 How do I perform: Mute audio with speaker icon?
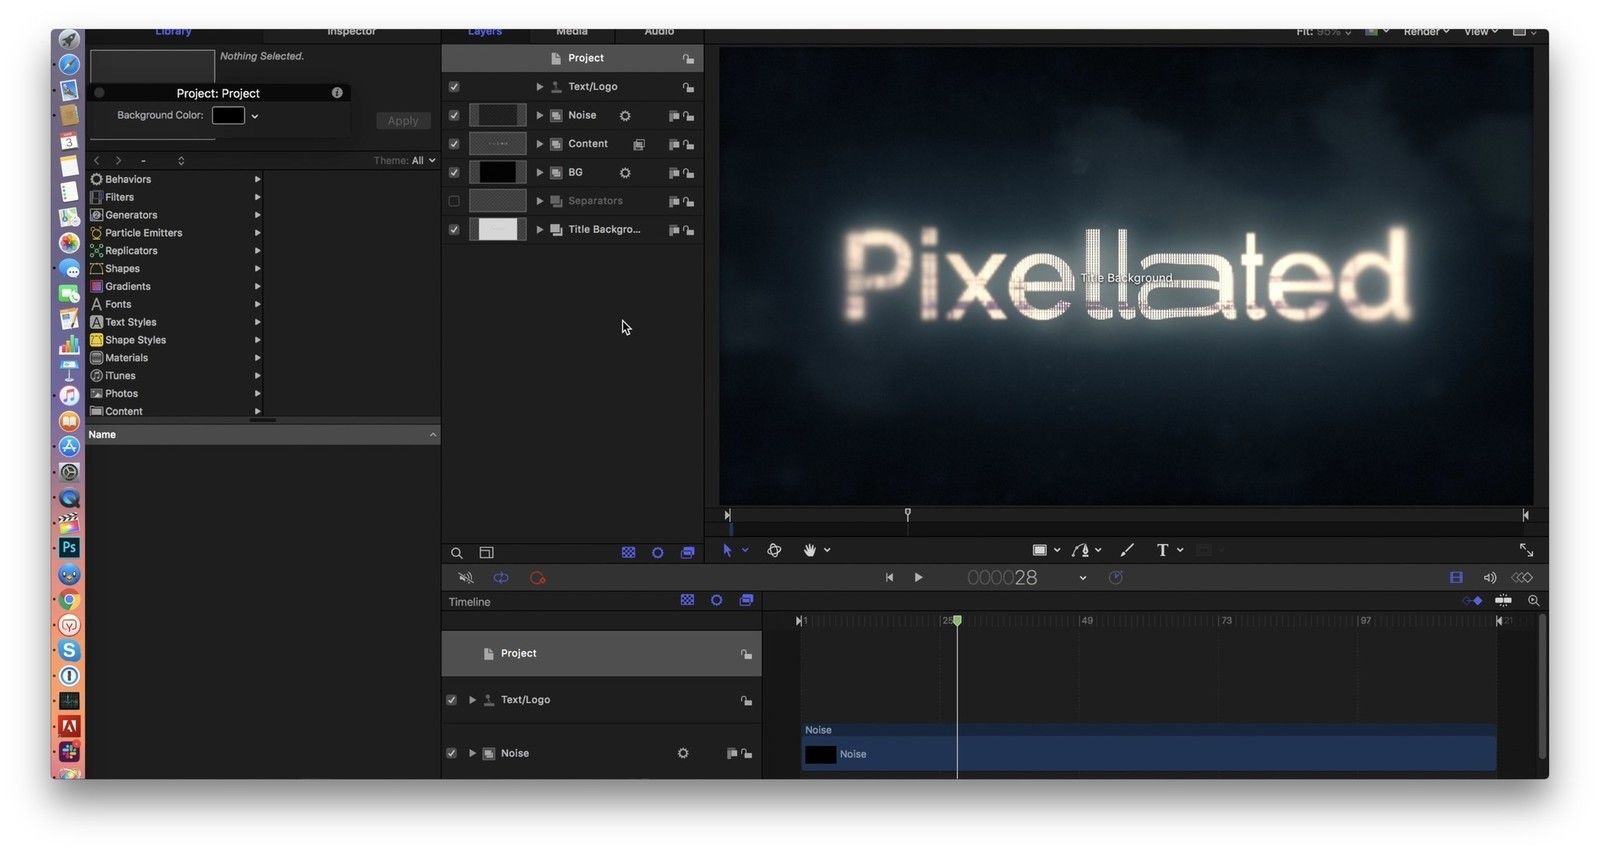point(1489,578)
